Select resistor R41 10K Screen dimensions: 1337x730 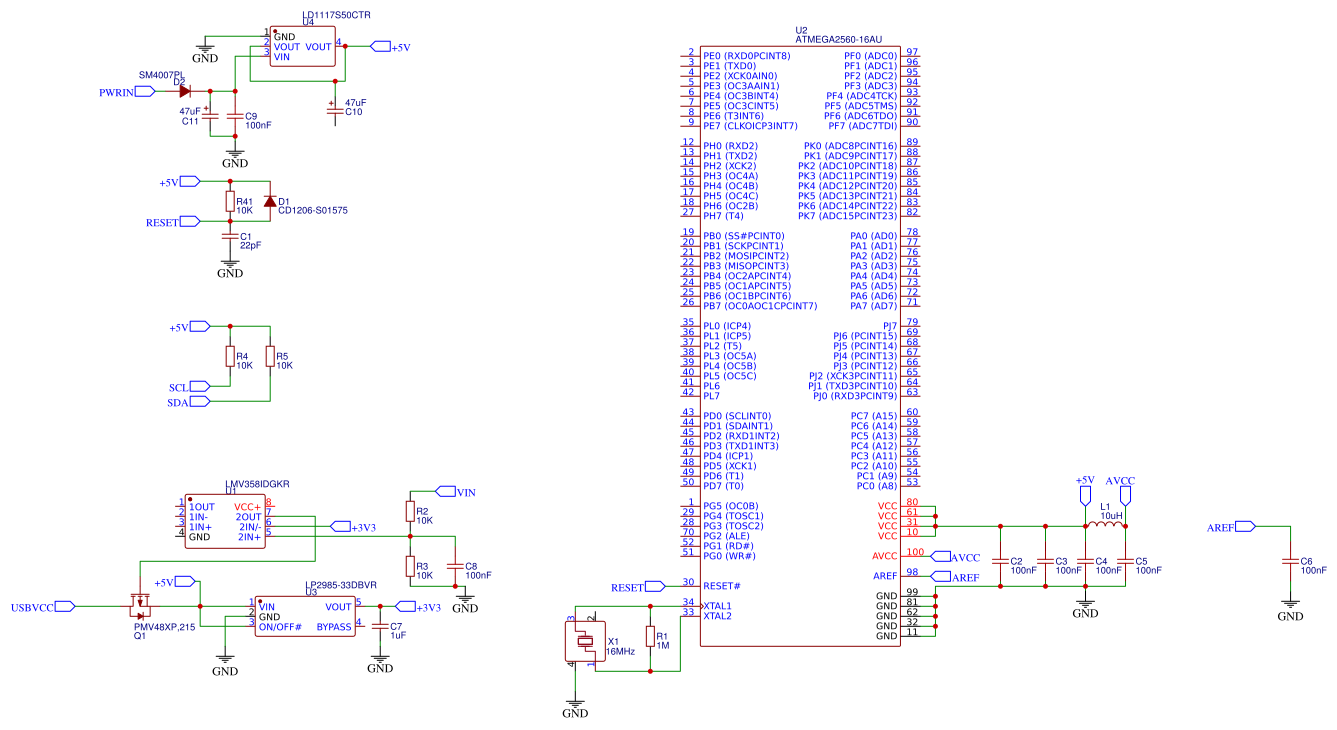click(x=230, y=203)
